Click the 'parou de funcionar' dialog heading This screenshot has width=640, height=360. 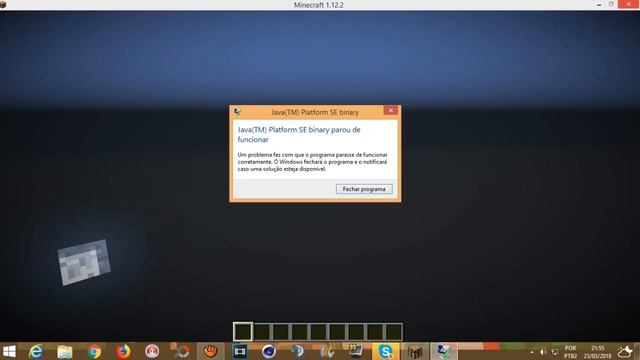pos(299,135)
